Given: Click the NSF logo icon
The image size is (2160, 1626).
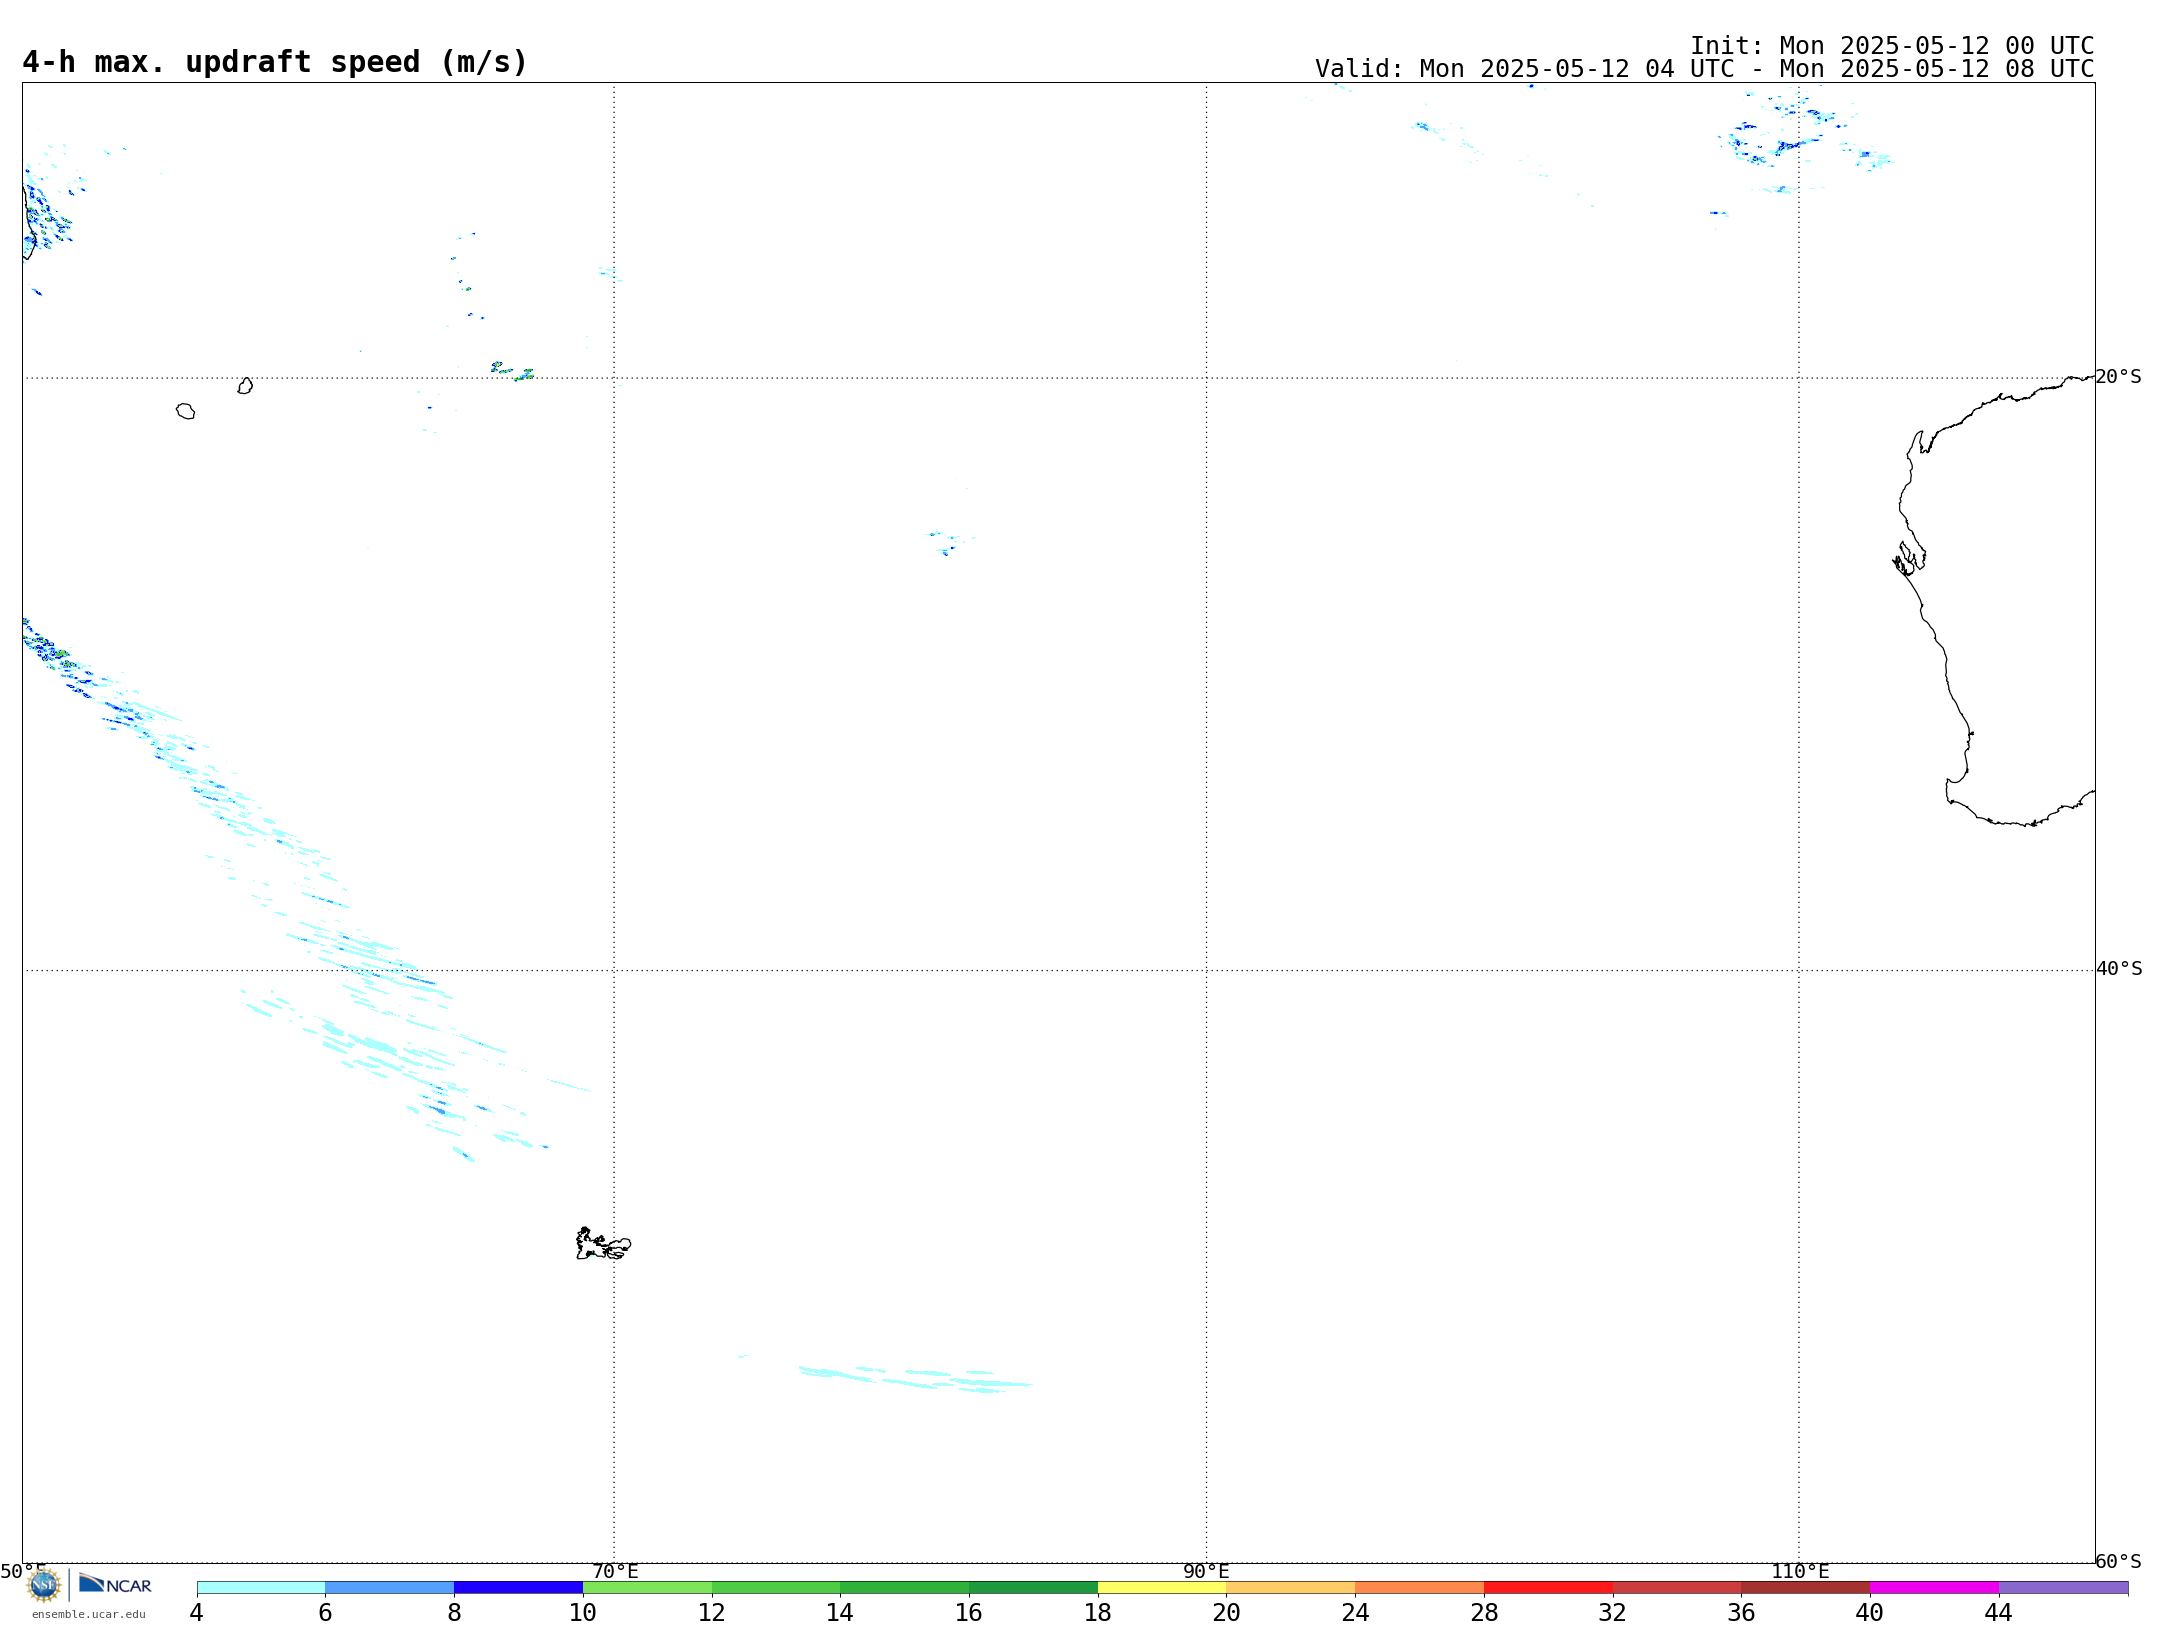Looking at the screenshot, I should click(x=44, y=1585).
